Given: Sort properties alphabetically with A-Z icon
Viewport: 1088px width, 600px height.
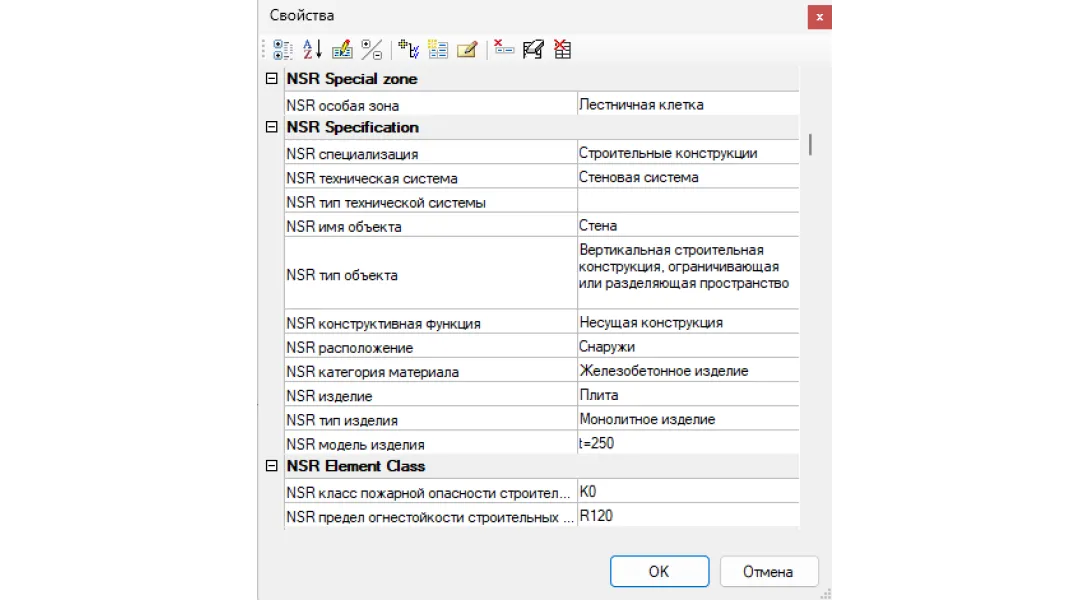Looking at the screenshot, I should click(x=312, y=48).
